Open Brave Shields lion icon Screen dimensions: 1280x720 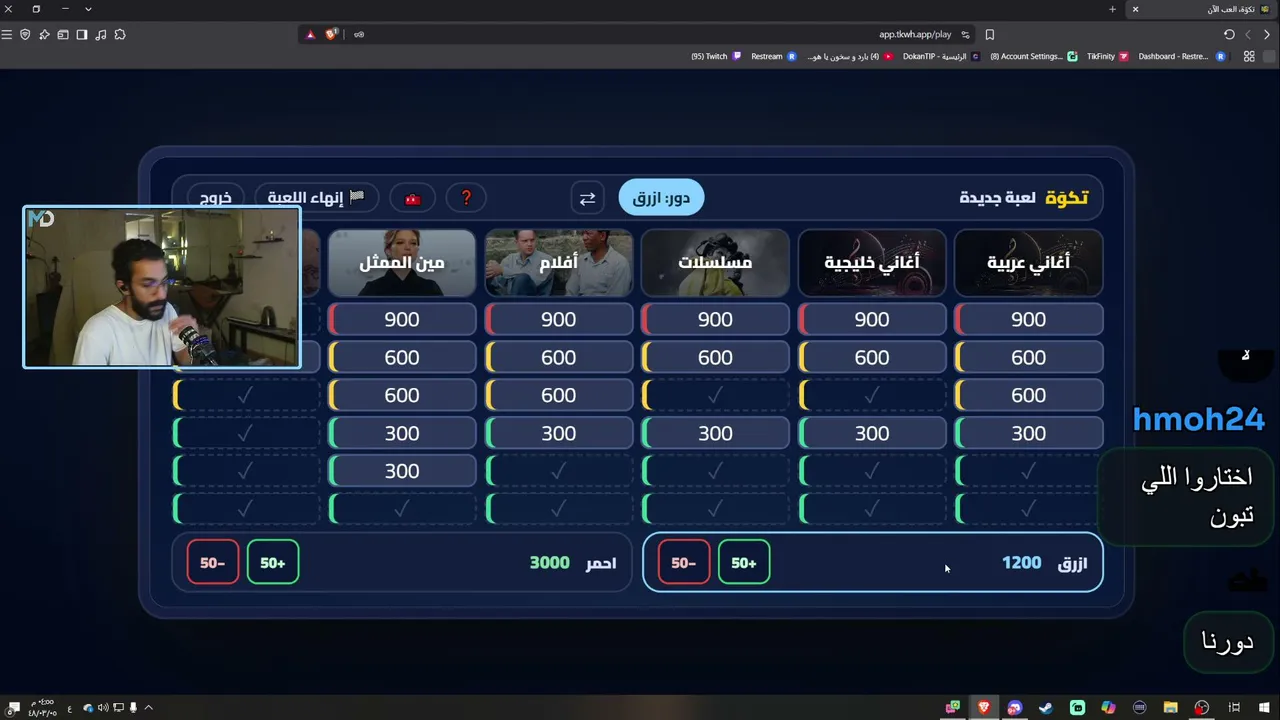[x=331, y=35]
